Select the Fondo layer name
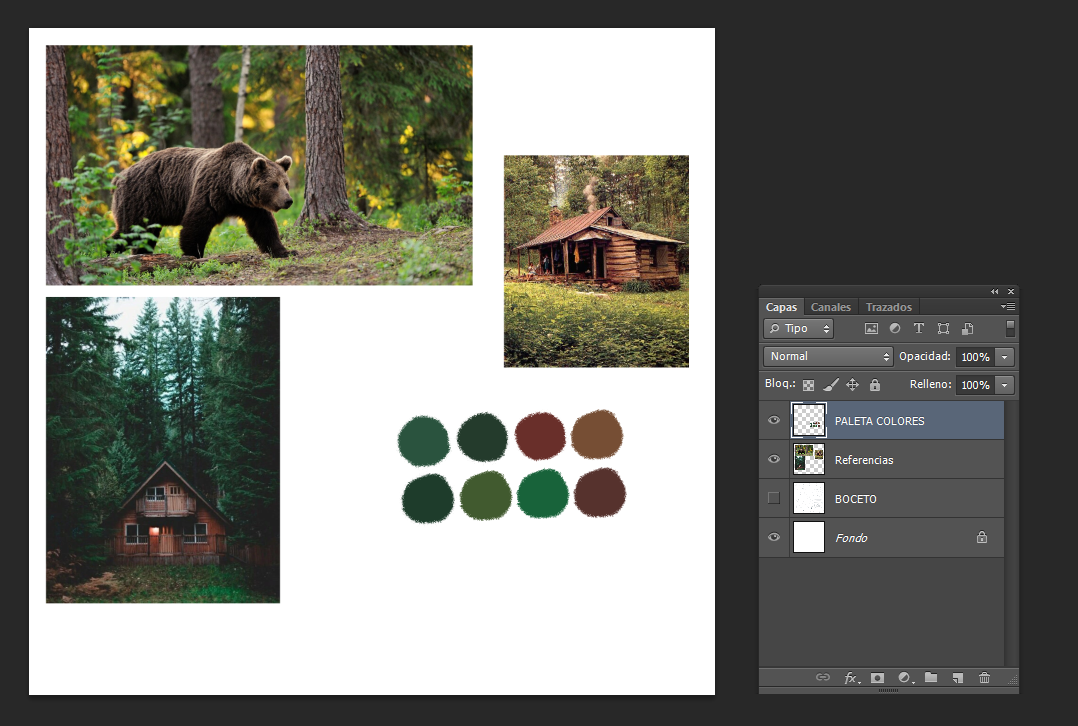The image size is (1078, 726). coord(851,538)
